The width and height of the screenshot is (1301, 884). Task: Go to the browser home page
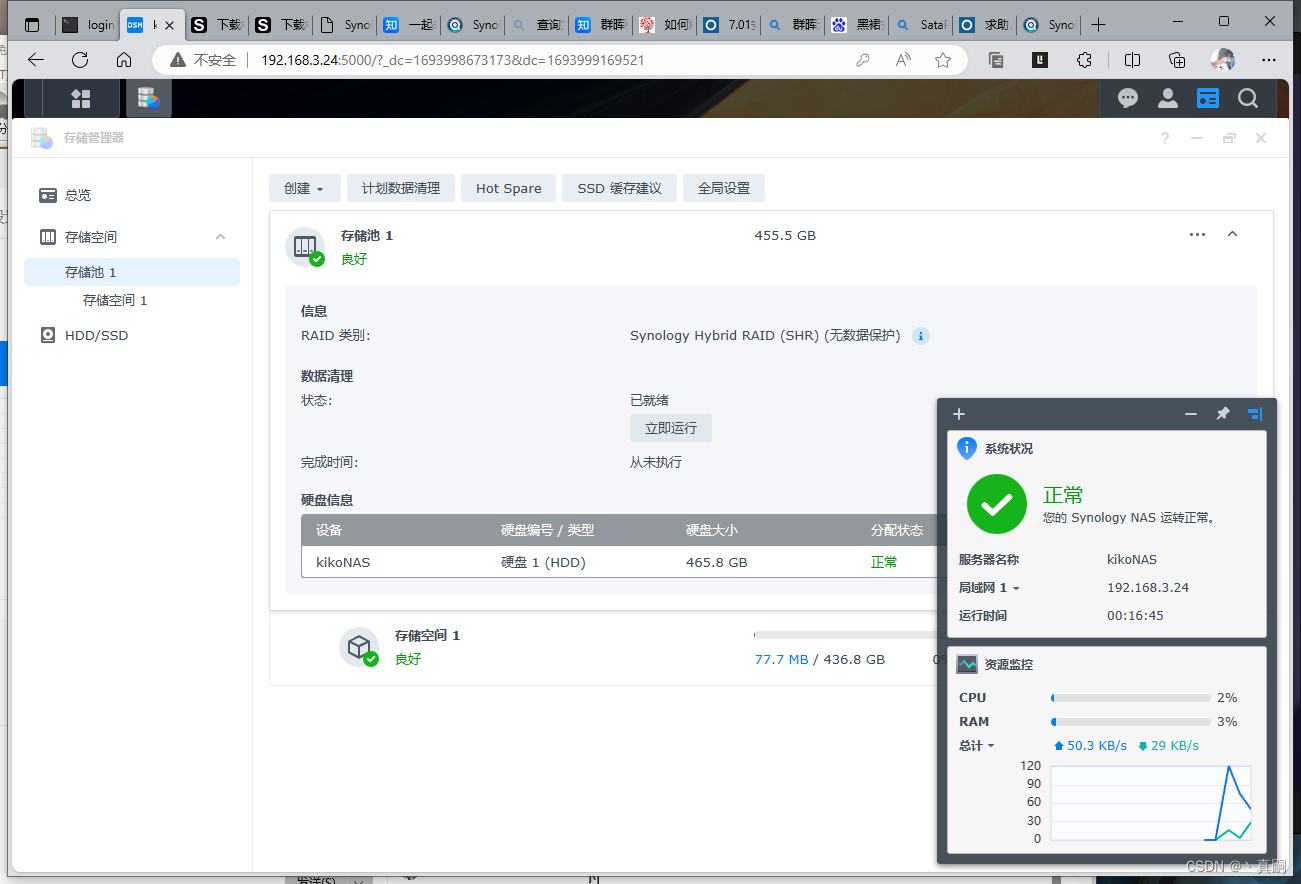[124, 60]
